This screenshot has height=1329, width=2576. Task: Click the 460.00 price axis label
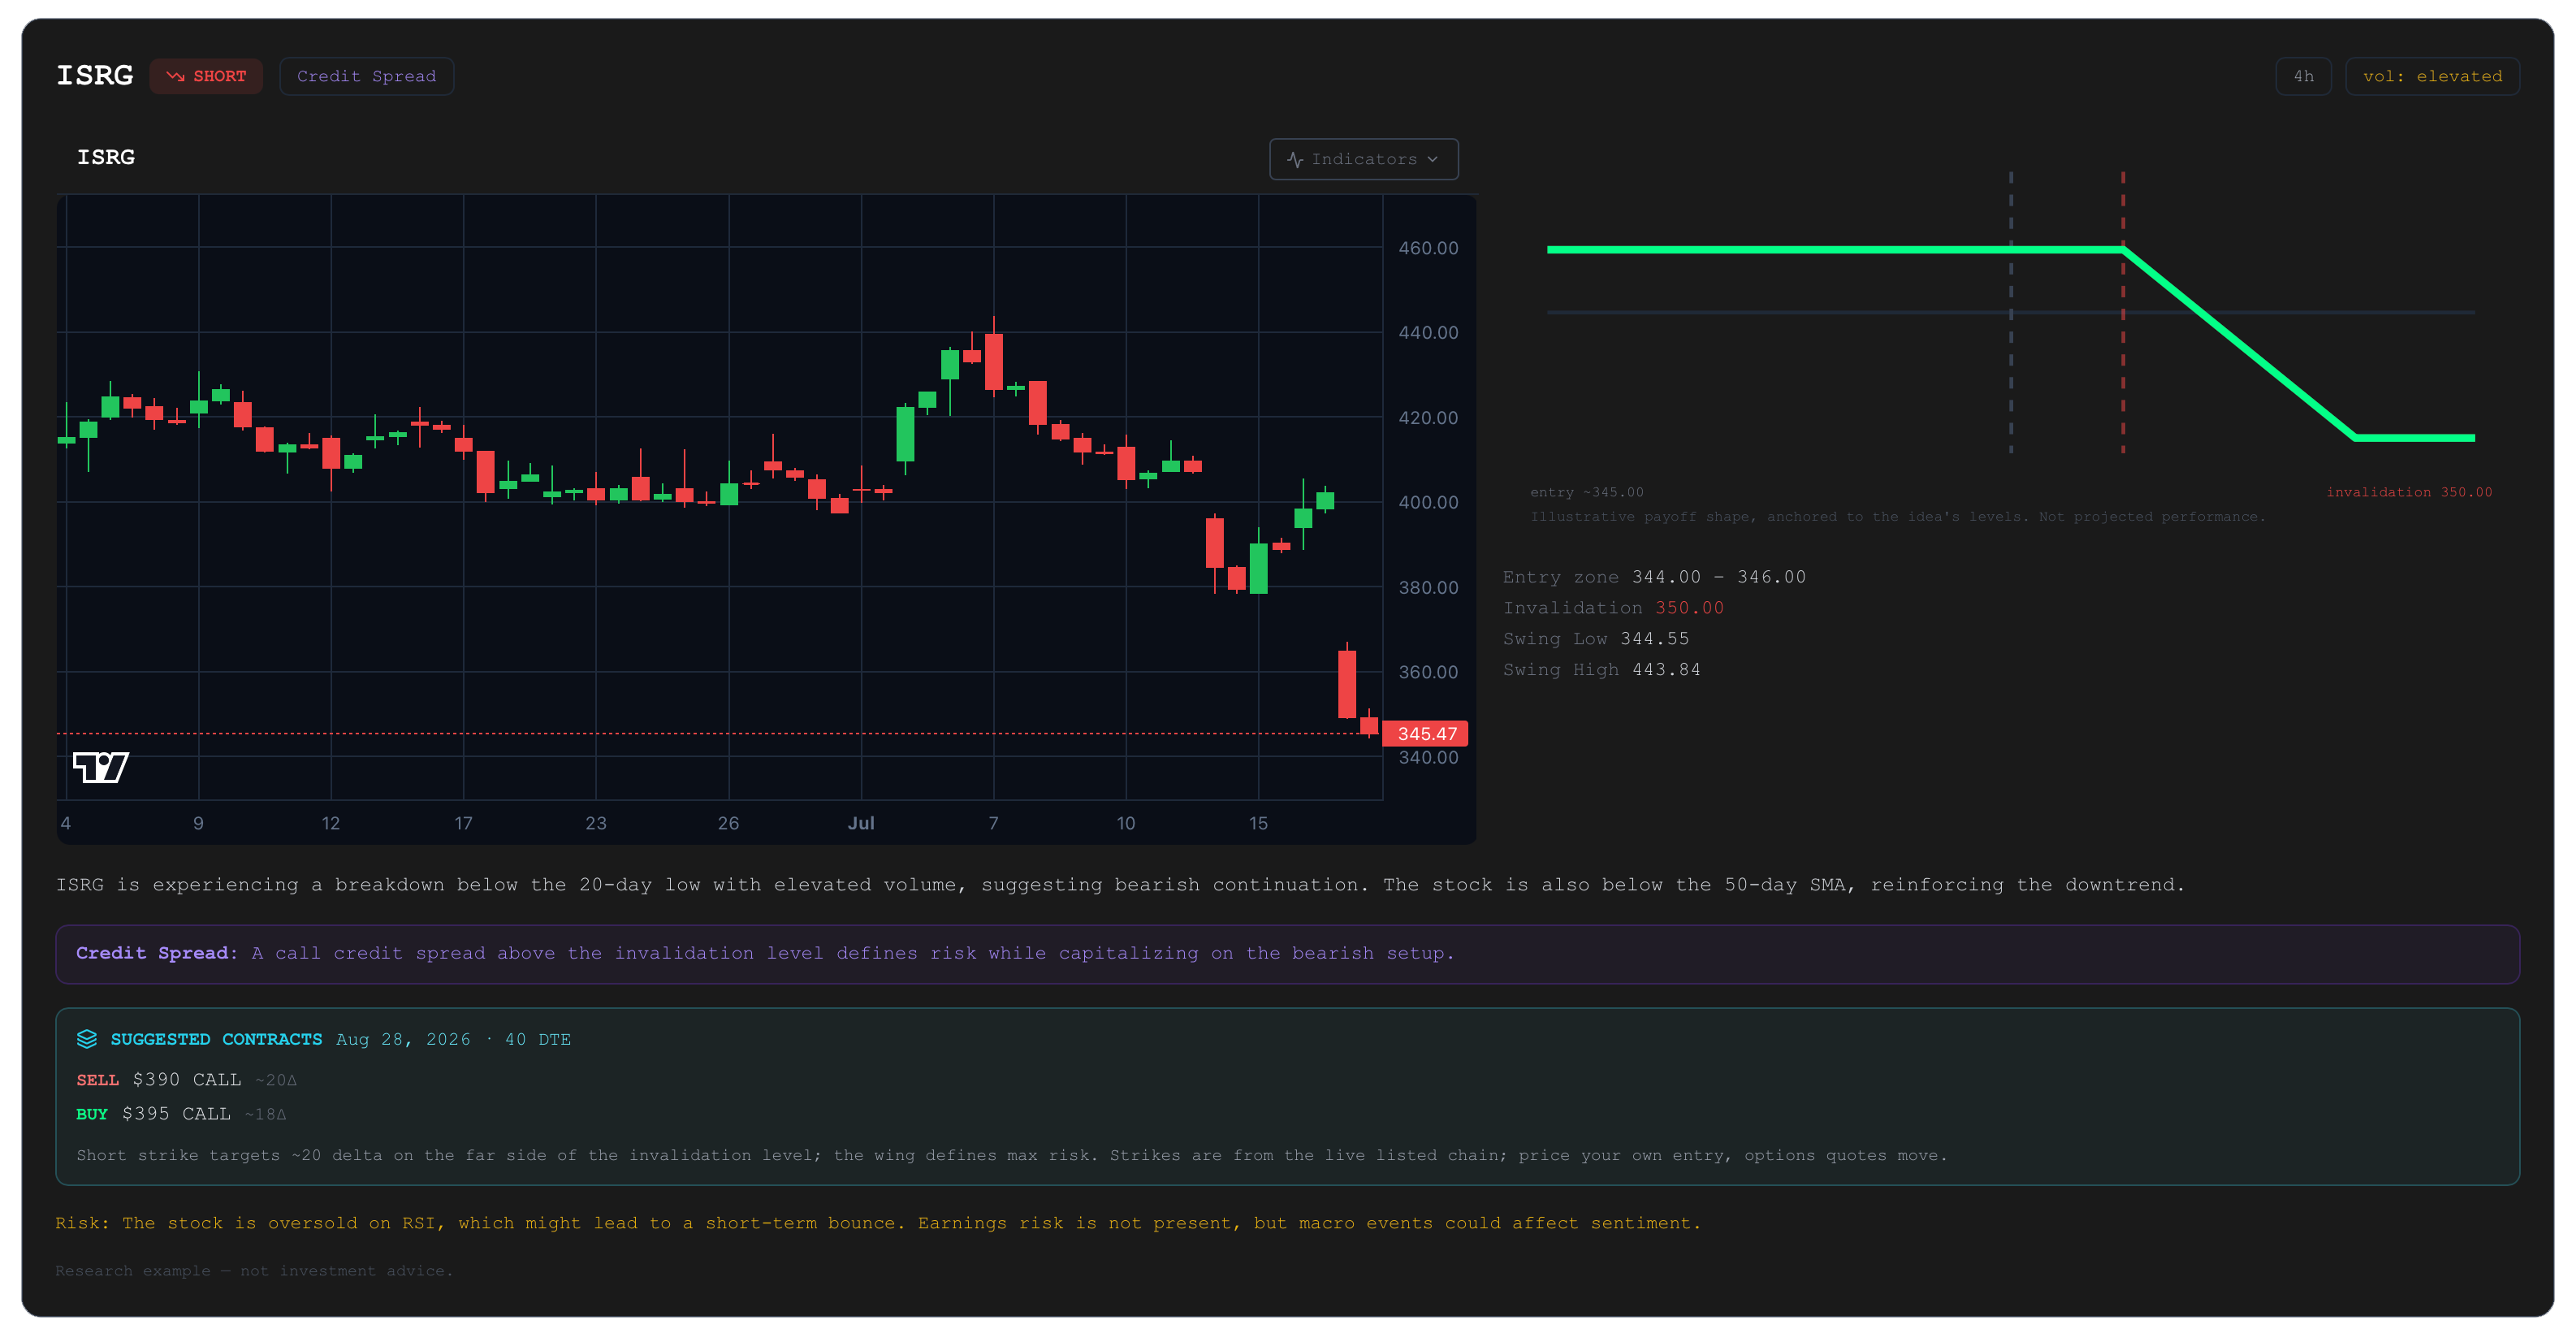(1427, 248)
